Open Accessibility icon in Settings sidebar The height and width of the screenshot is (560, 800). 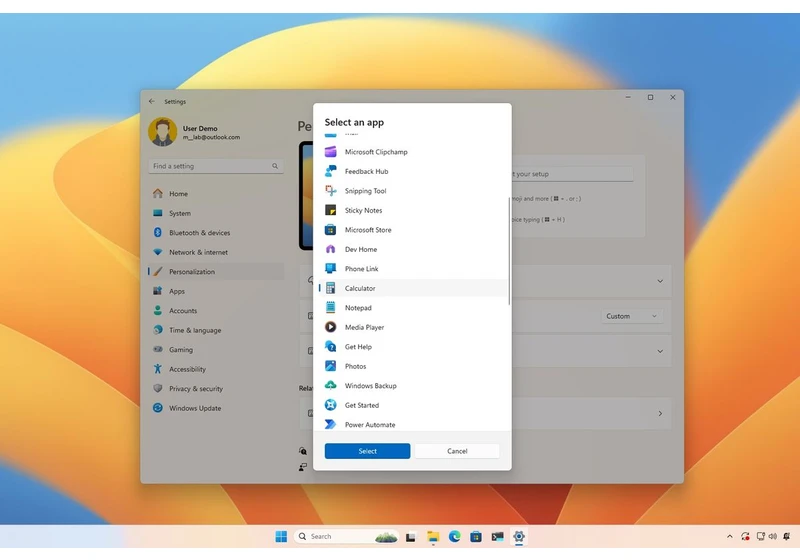click(x=158, y=369)
